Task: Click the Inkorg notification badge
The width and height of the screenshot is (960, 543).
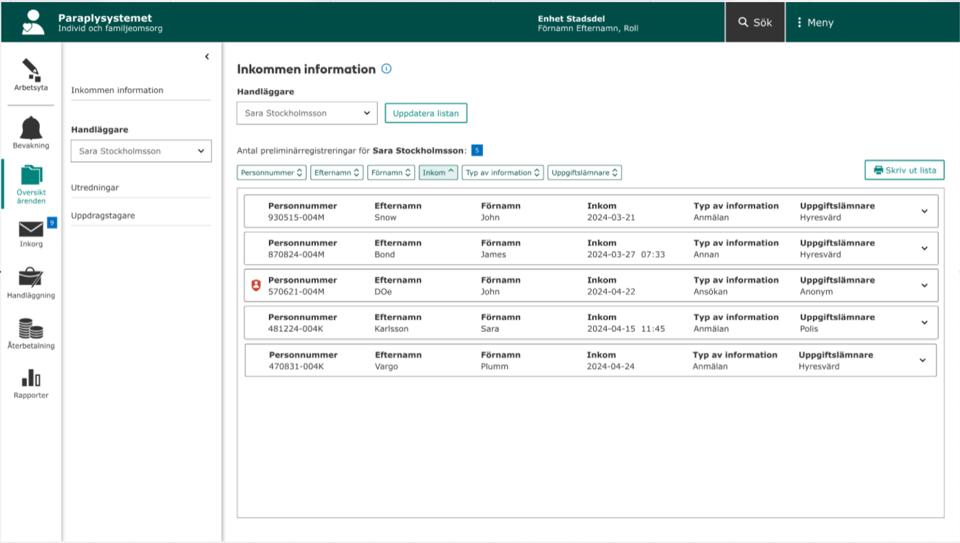Action: 52,223
